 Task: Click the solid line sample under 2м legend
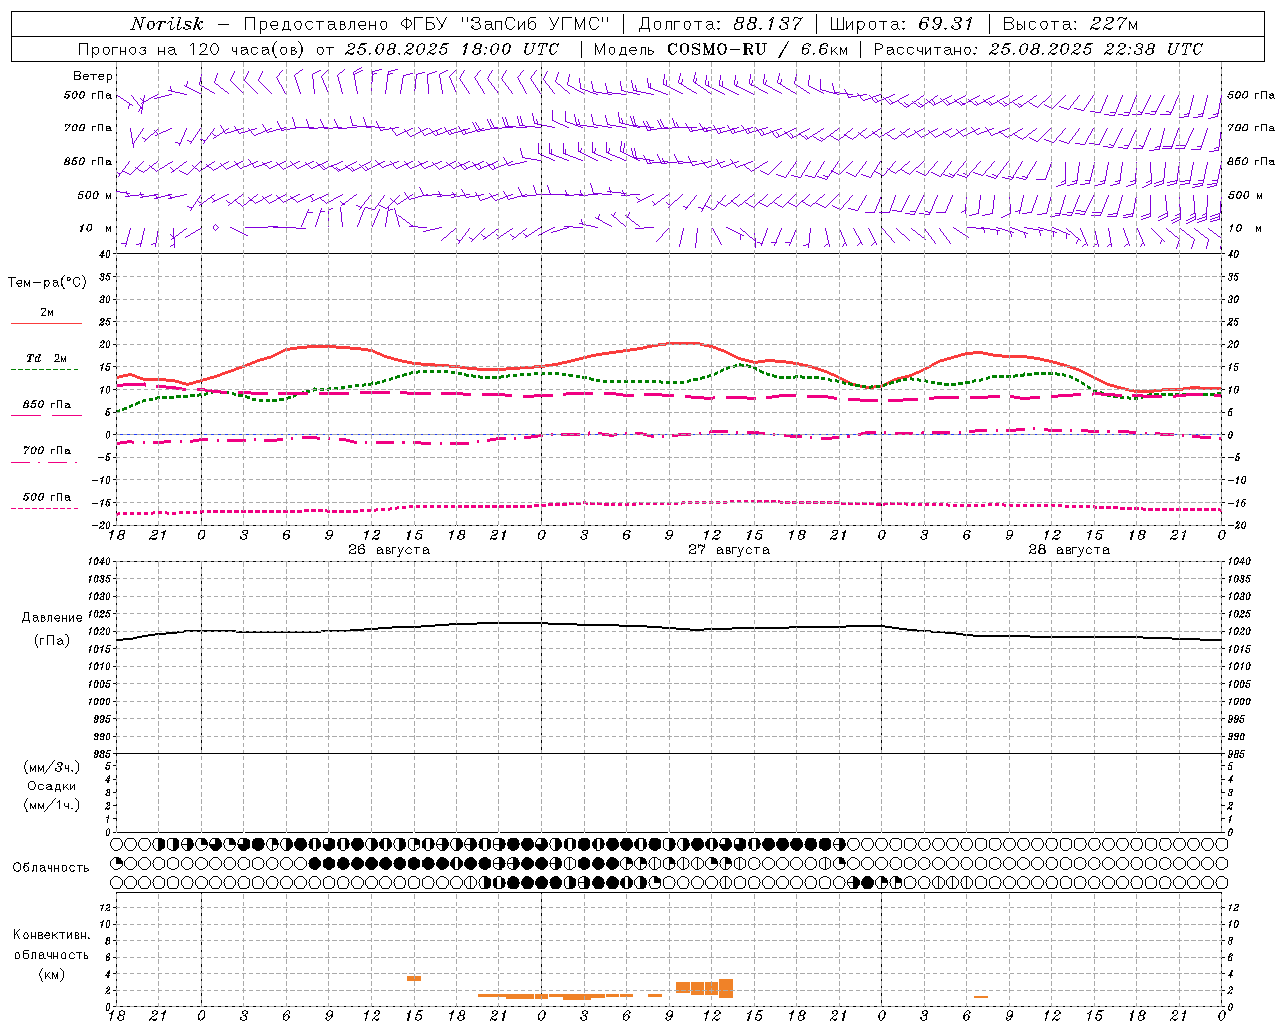click(46, 323)
